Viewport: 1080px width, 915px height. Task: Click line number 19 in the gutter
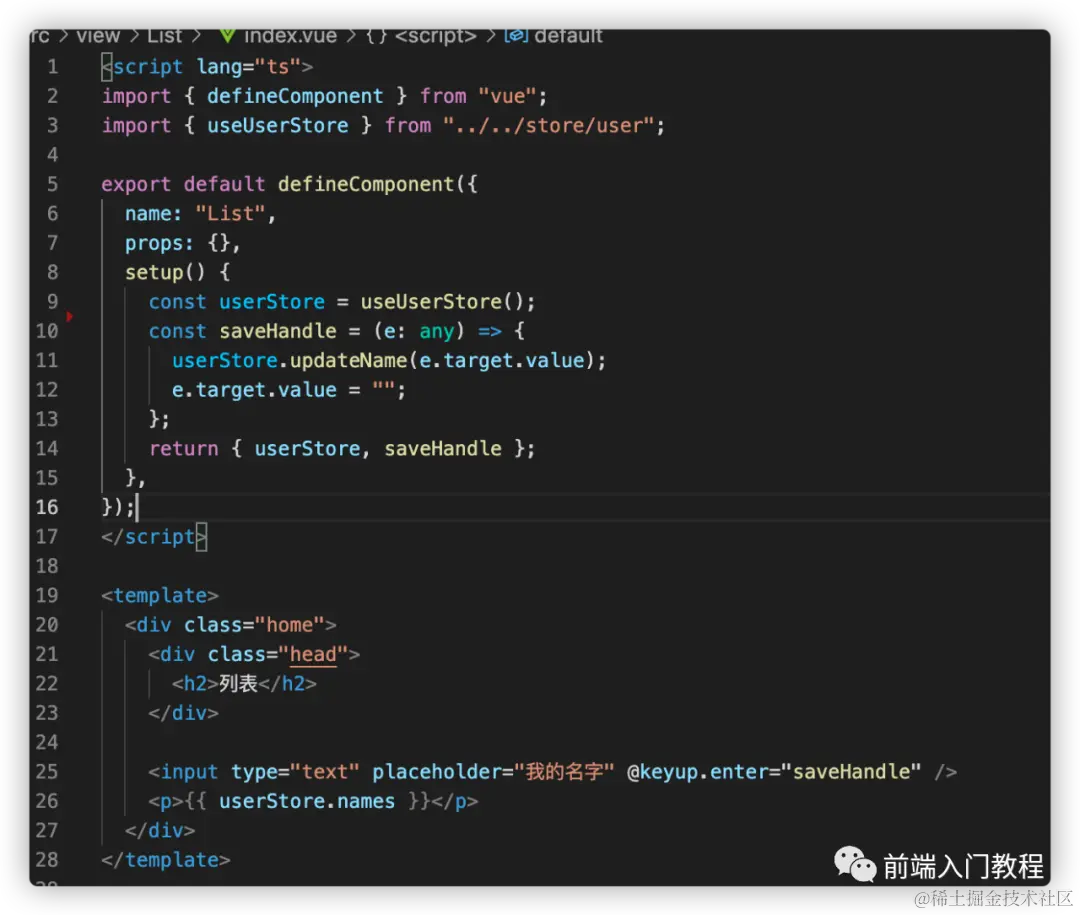click(x=47, y=595)
